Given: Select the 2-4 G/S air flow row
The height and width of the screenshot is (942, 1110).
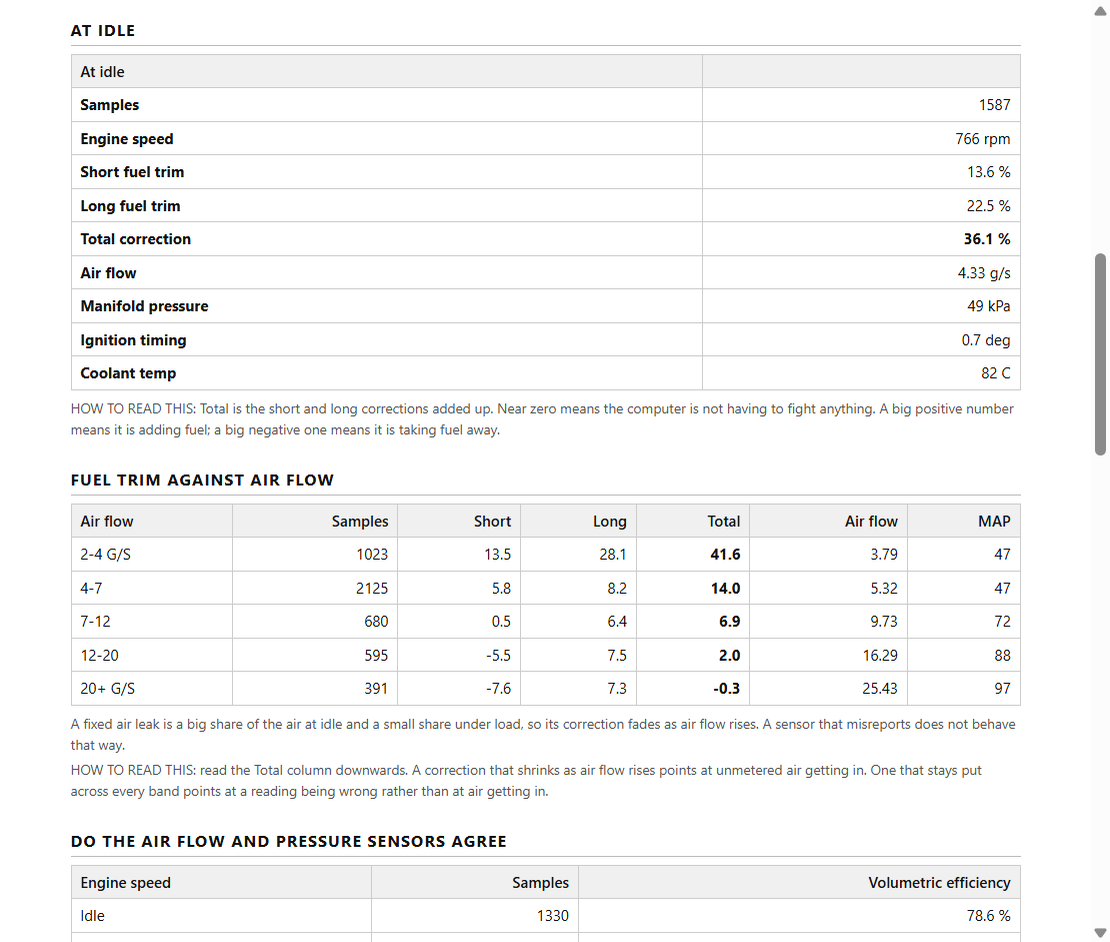Looking at the screenshot, I should 546,554.
